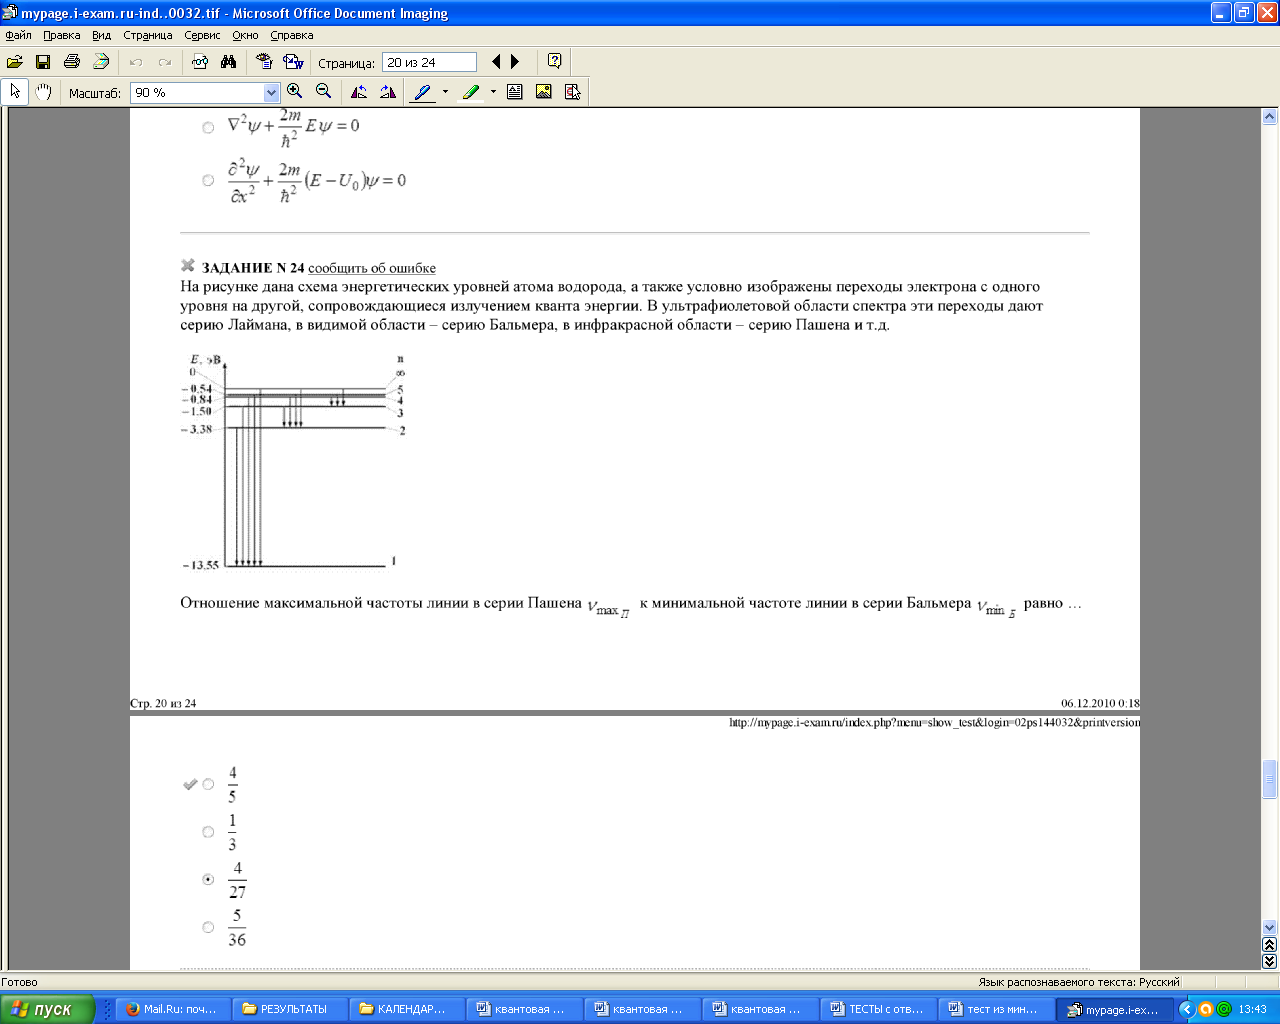1280x1024 pixels.
Task: Switch to тест из мин... taskbar document
Action: (x=996, y=1009)
